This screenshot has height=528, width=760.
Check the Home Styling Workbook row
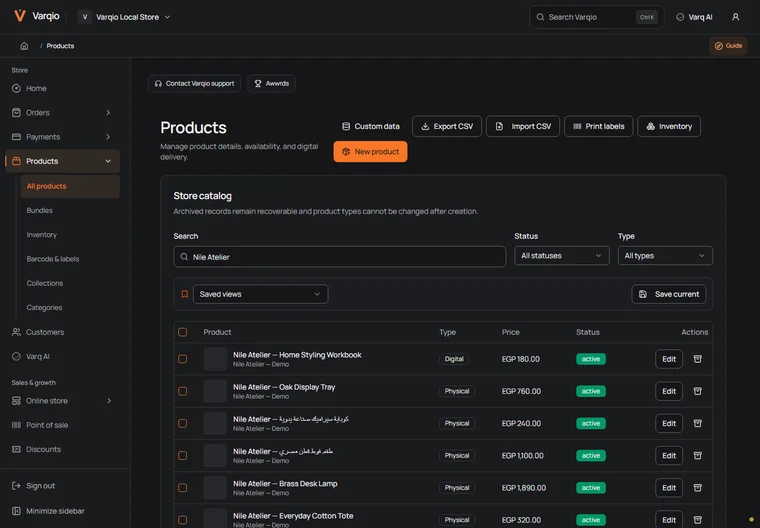click(x=183, y=359)
